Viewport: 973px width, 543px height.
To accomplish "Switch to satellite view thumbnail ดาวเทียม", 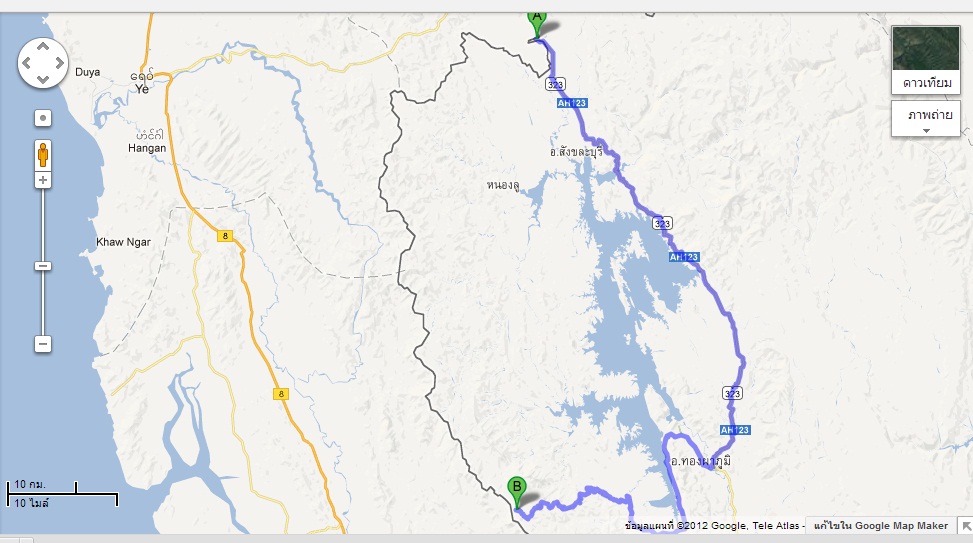I will point(926,60).
